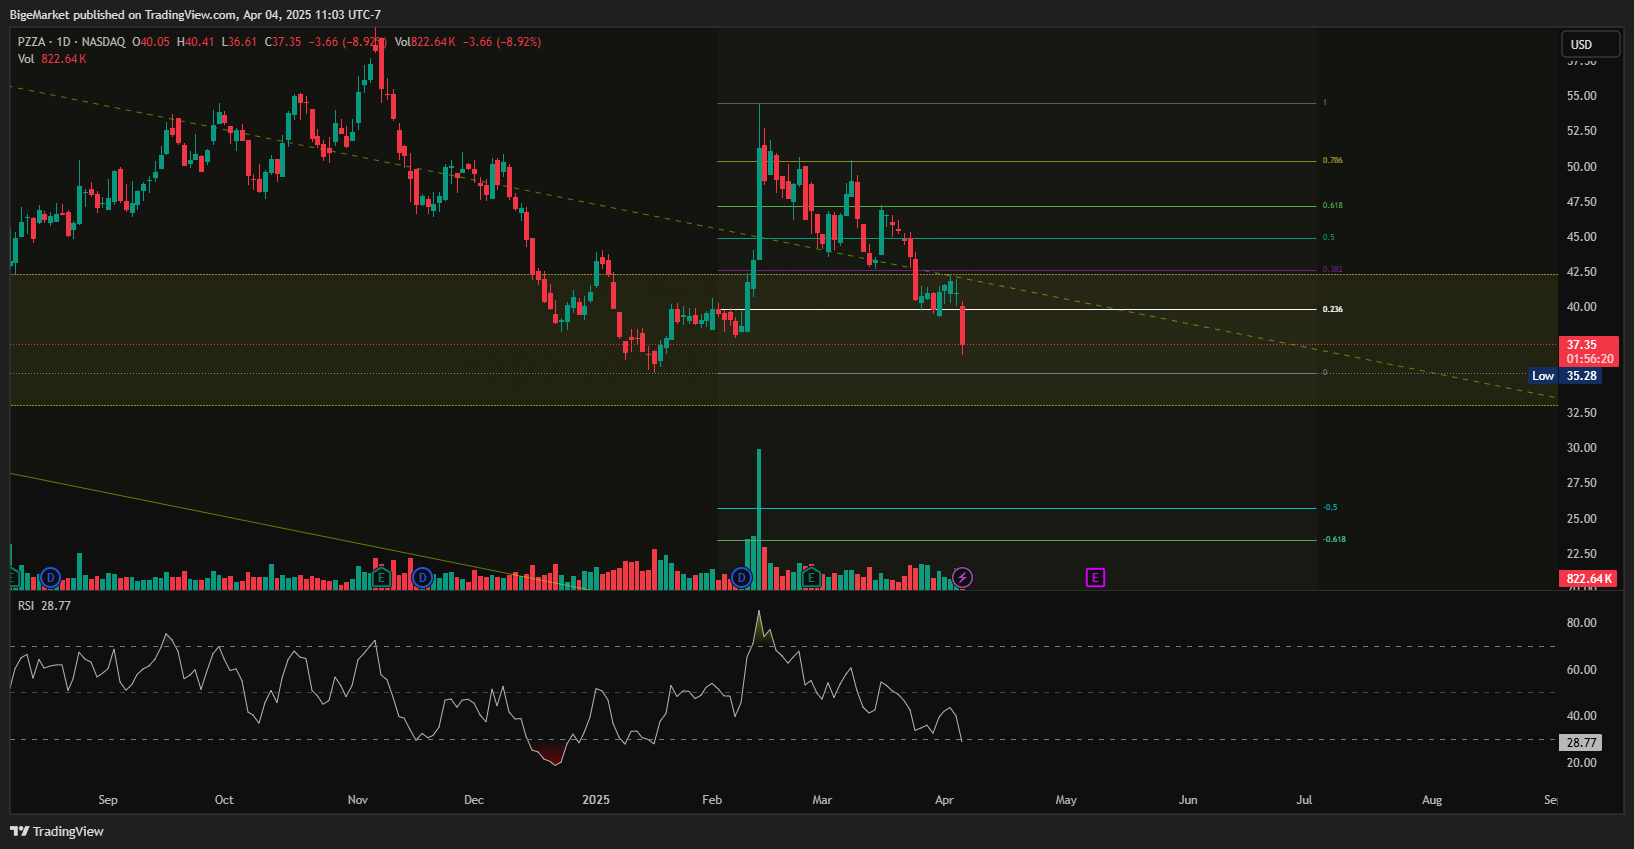Click the dividend marker in early September
This screenshot has width=1634, height=849.
click(x=50, y=577)
